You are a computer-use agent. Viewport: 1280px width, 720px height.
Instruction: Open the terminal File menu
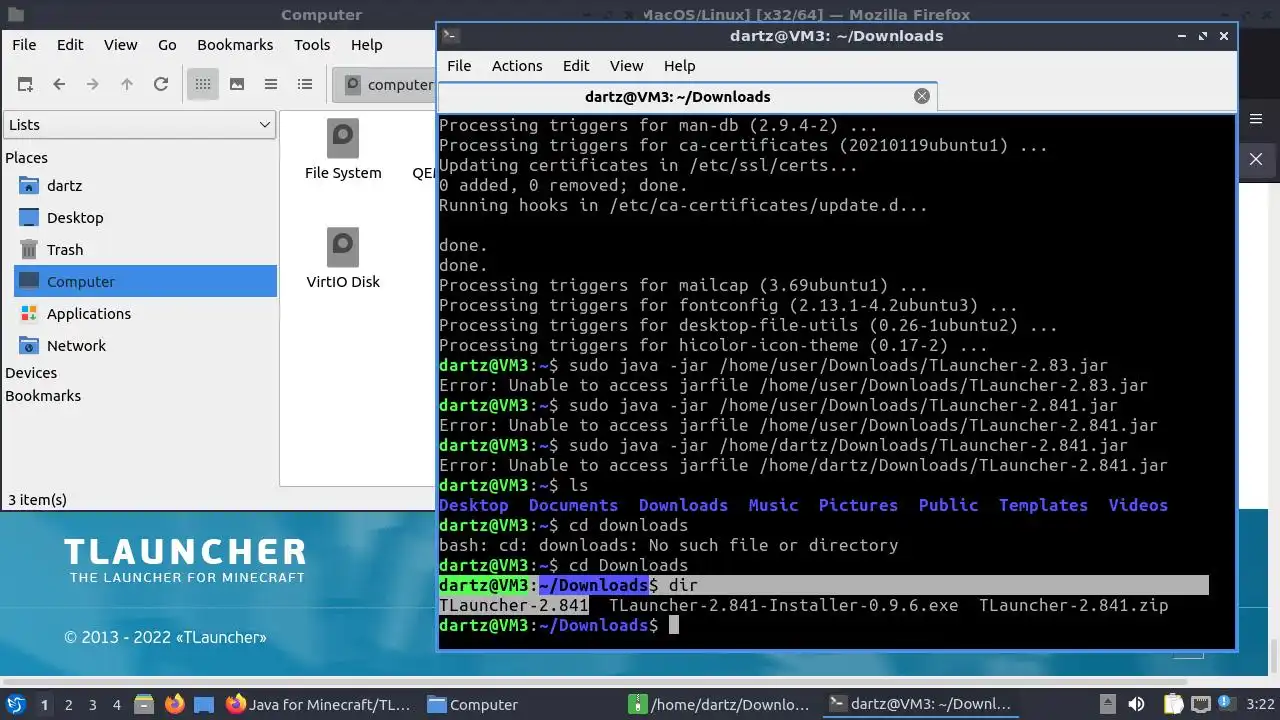pyautogui.click(x=459, y=66)
